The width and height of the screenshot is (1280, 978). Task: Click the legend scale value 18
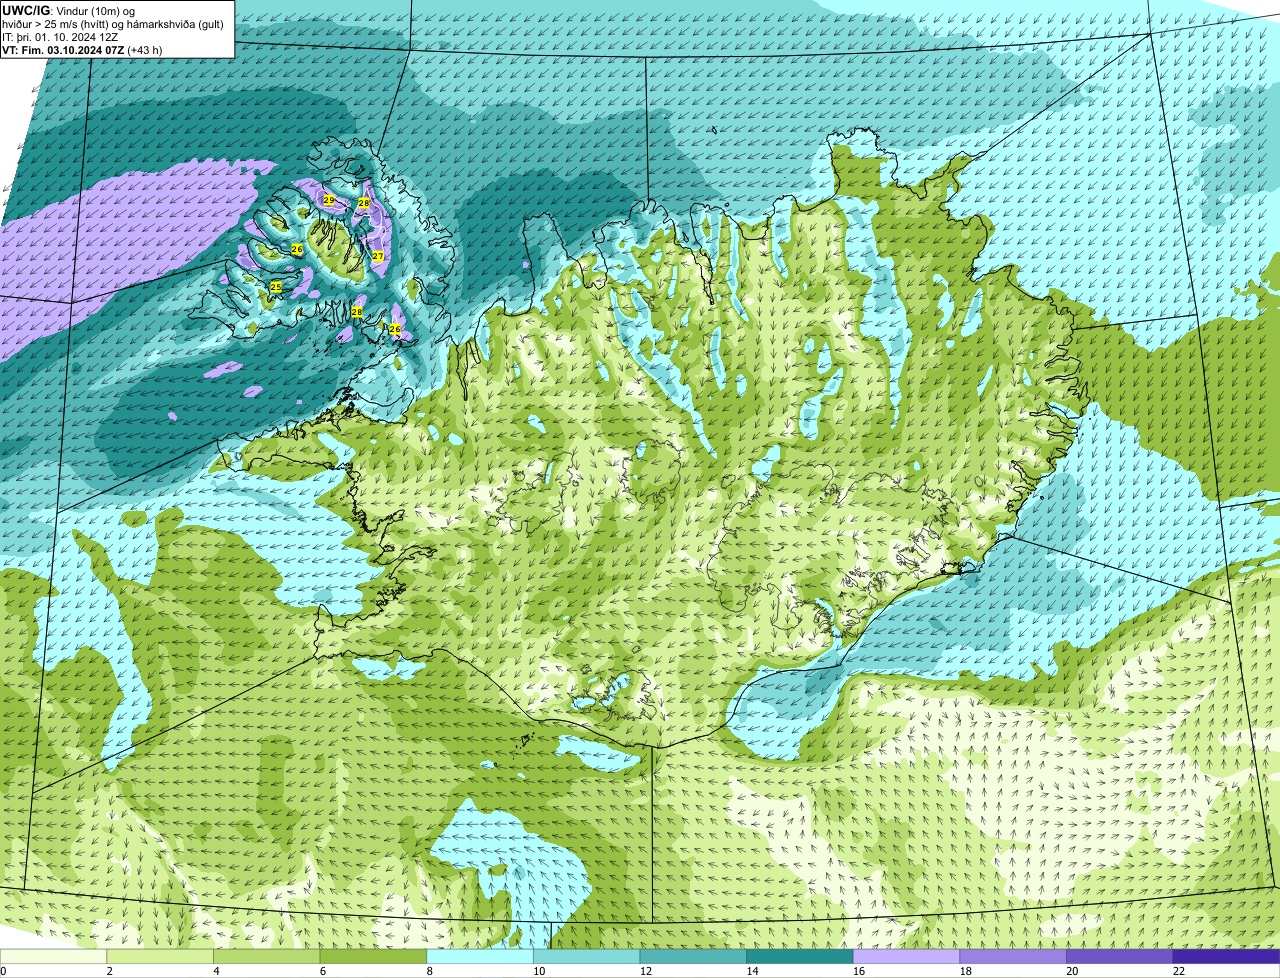pyautogui.click(x=966, y=971)
